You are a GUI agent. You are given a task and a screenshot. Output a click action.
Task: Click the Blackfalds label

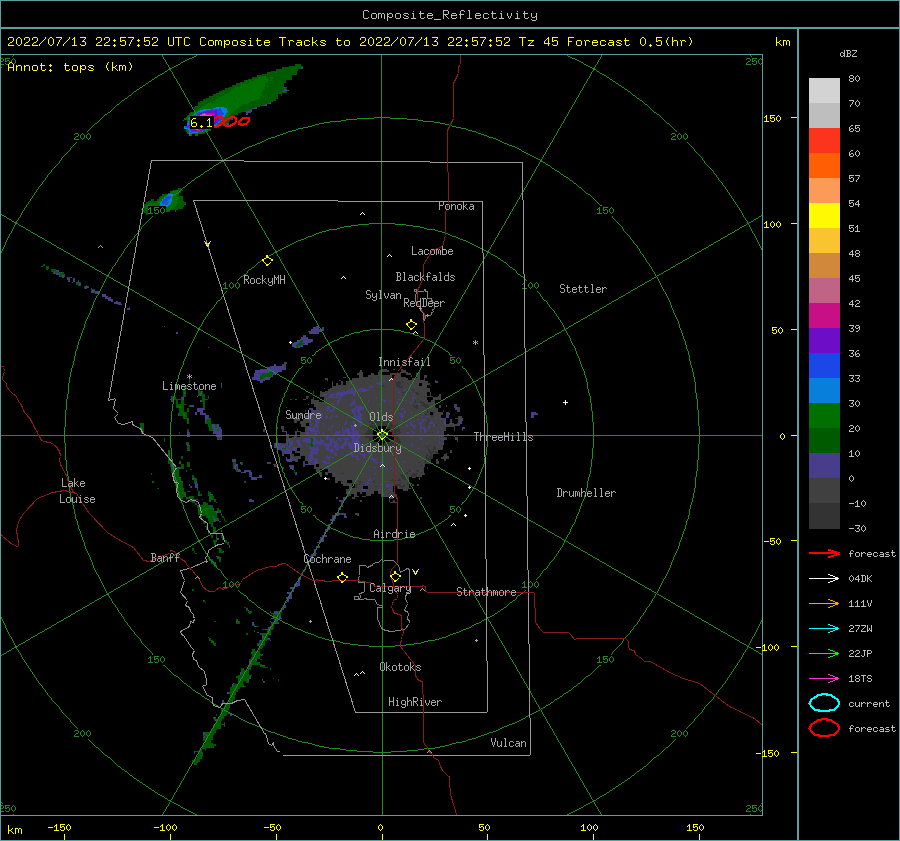click(425, 277)
